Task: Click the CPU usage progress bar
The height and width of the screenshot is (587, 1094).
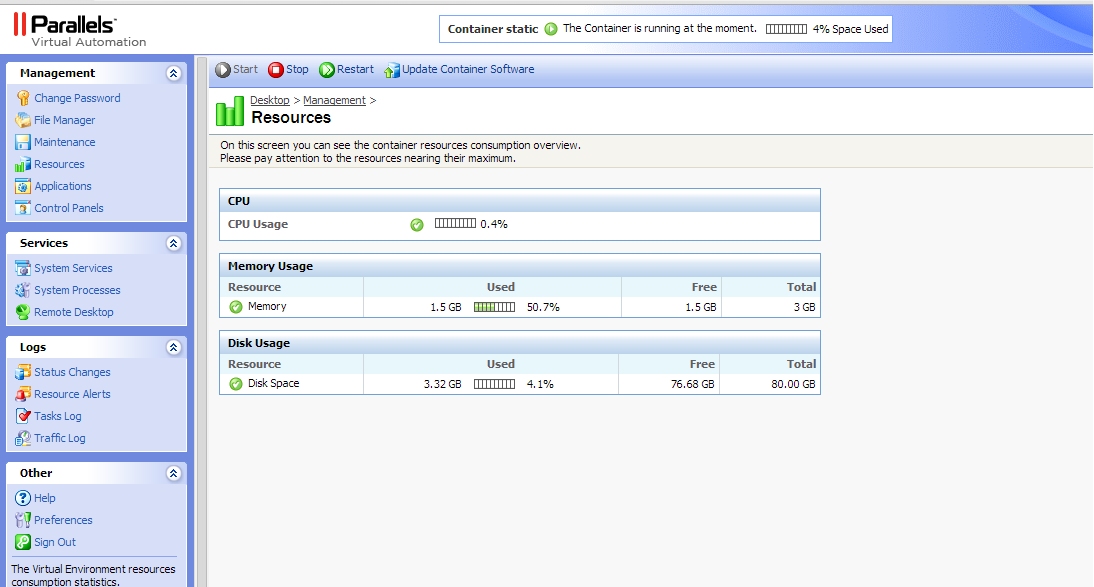Action: click(456, 223)
